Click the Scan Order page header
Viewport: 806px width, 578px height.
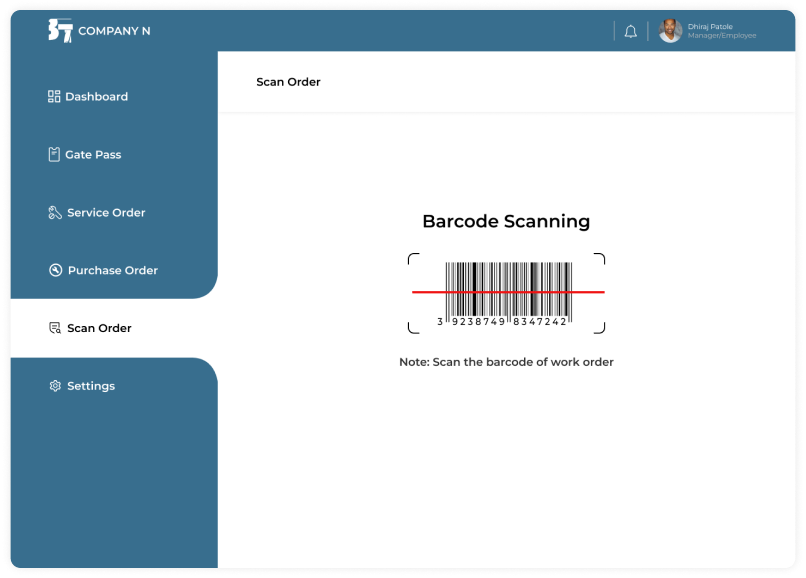(288, 81)
